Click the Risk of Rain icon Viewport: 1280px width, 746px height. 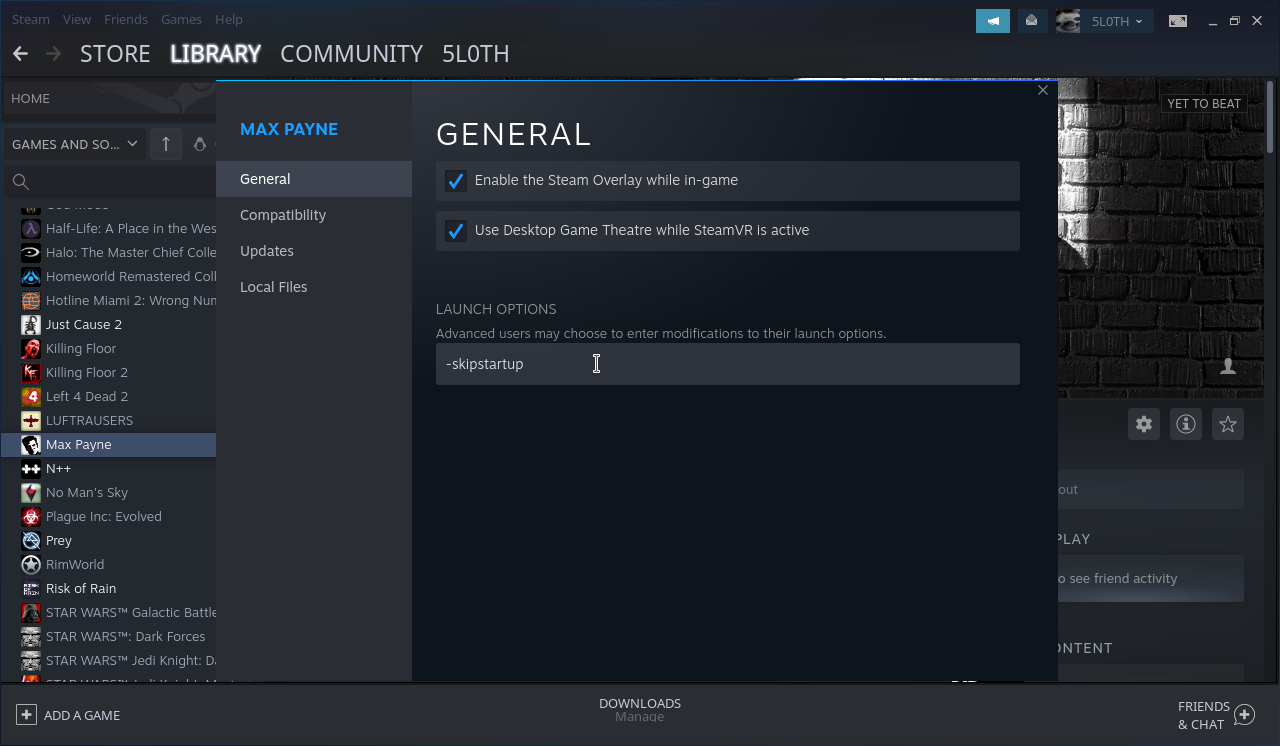point(31,588)
